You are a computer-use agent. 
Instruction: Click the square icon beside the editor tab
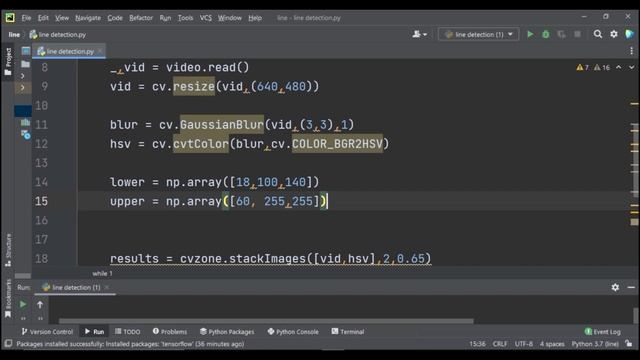pyautogui.click(x=26, y=51)
